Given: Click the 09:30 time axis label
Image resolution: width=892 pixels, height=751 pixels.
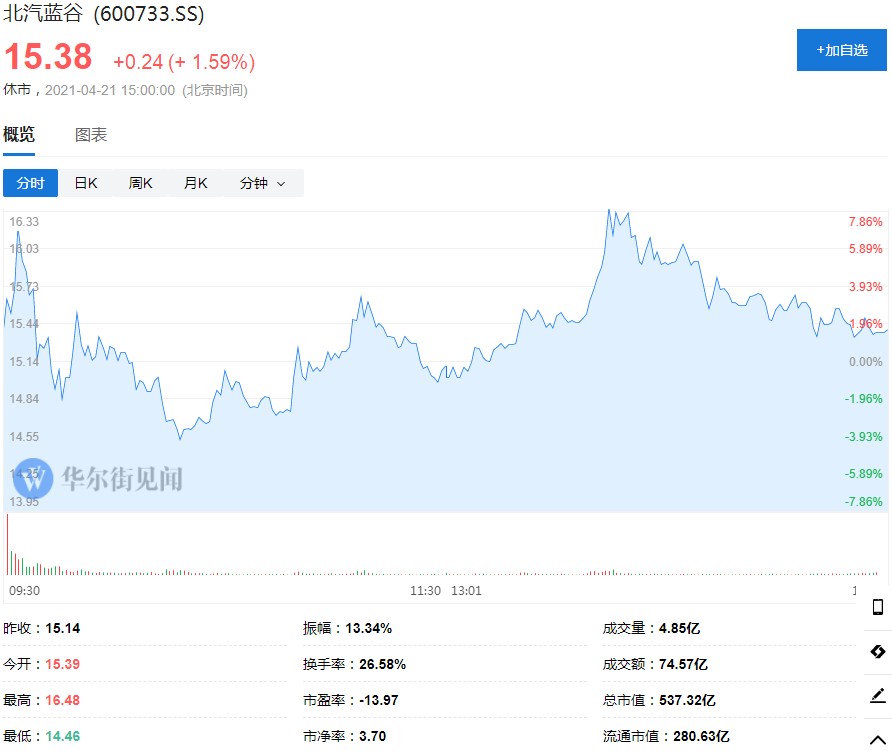Looking at the screenshot, I should pyautogui.click(x=24, y=591).
